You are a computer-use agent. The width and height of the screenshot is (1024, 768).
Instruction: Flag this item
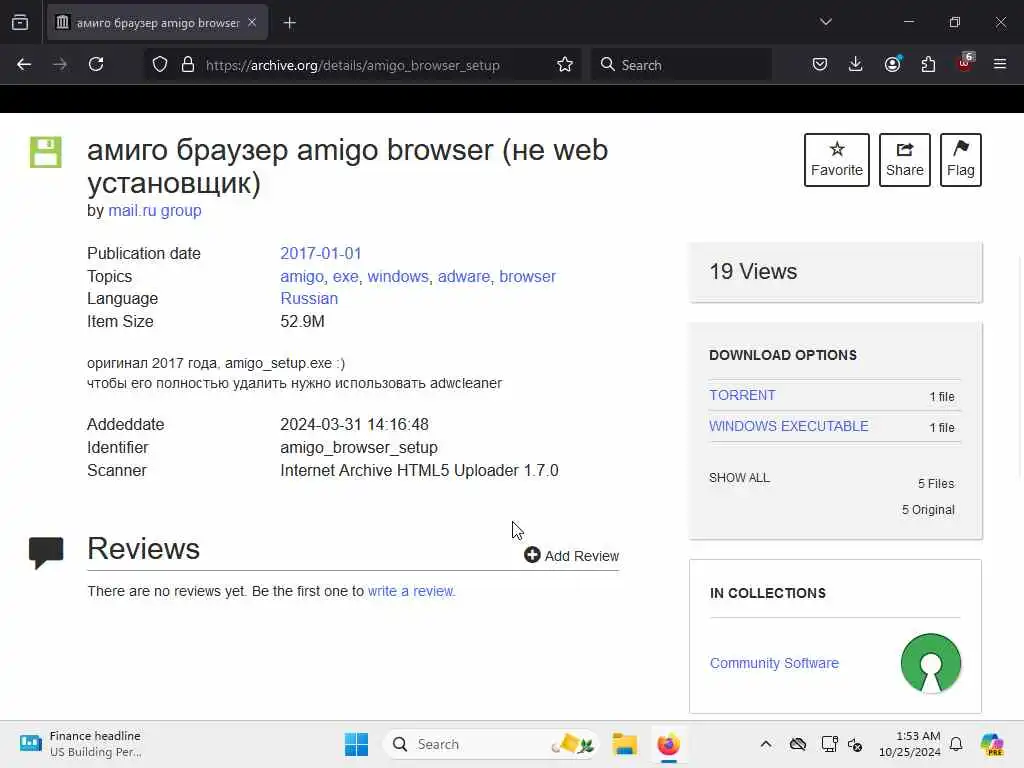tap(961, 160)
